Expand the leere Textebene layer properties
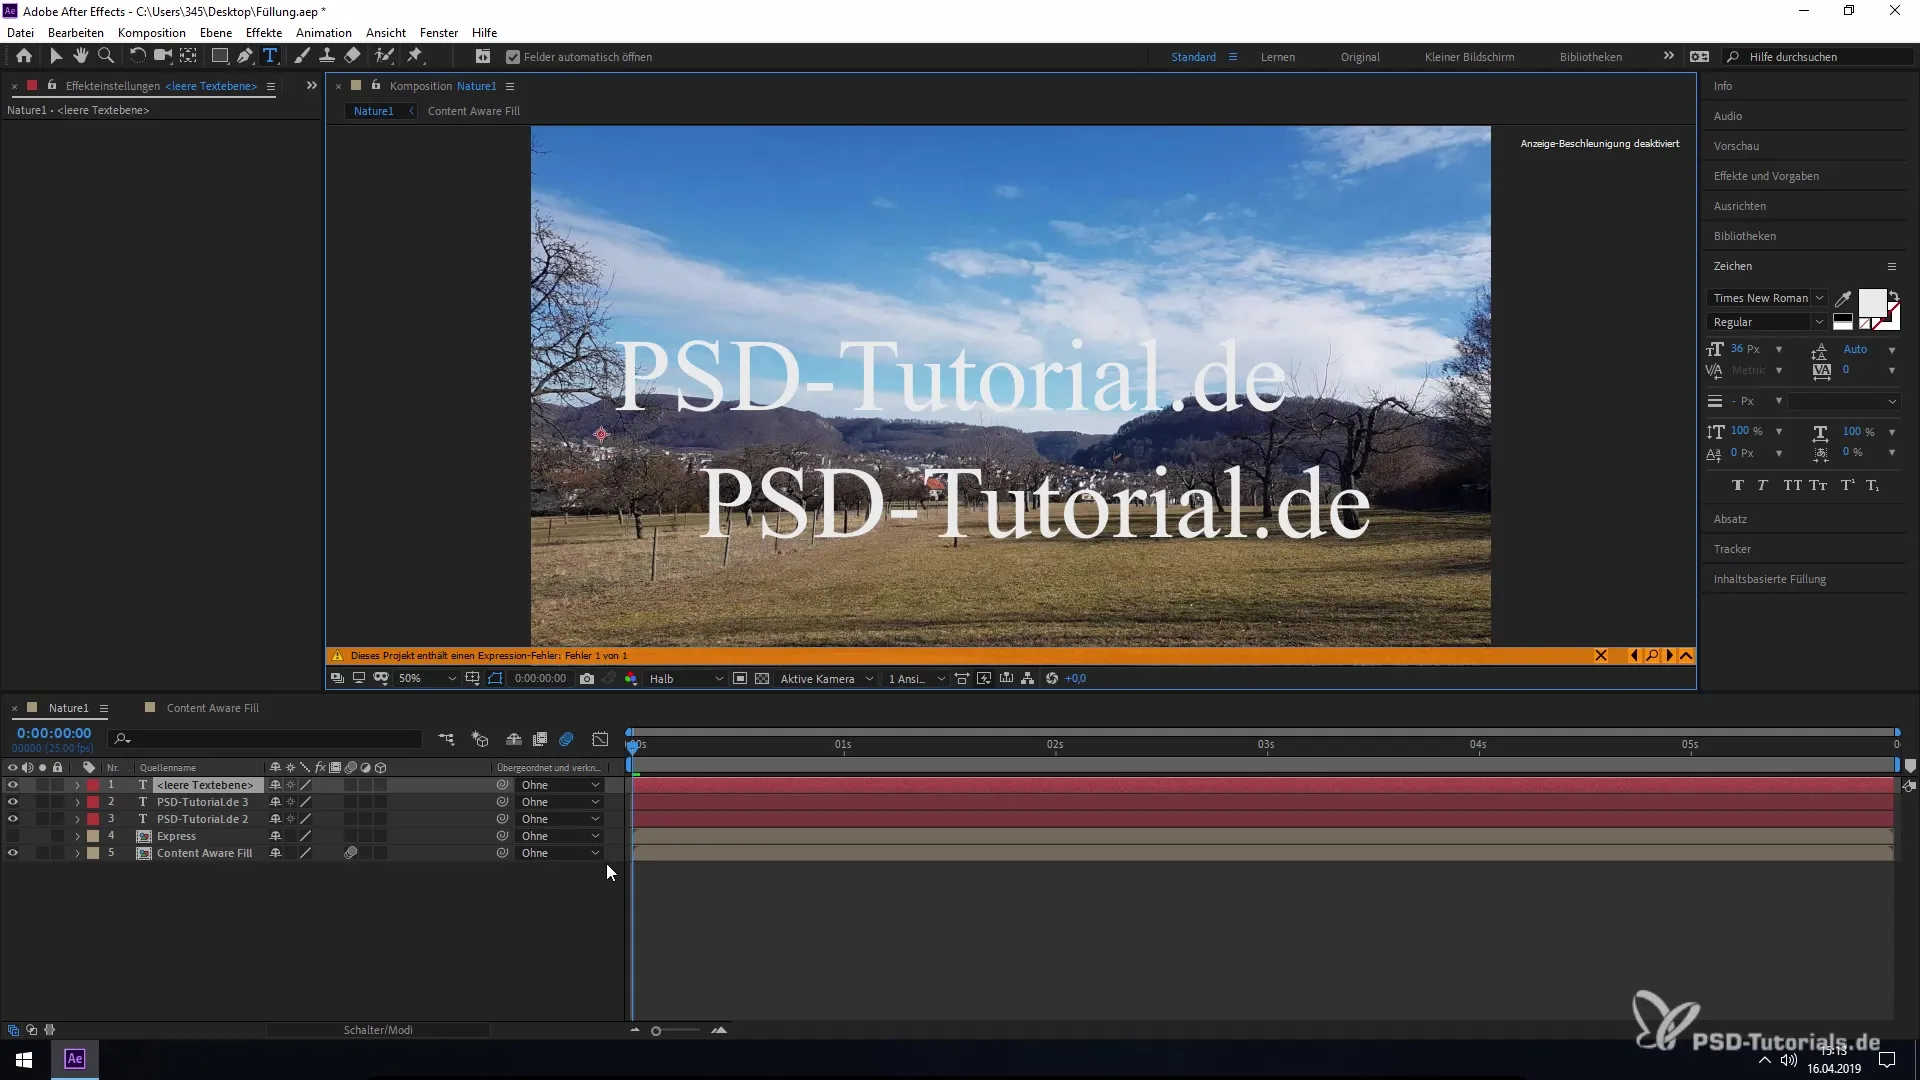 pos(77,785)
